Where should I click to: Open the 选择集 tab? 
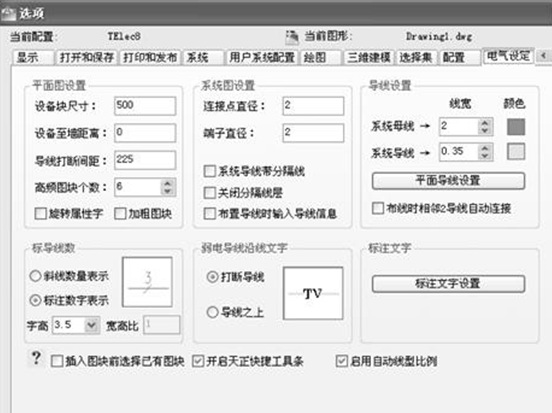[416, 57]
